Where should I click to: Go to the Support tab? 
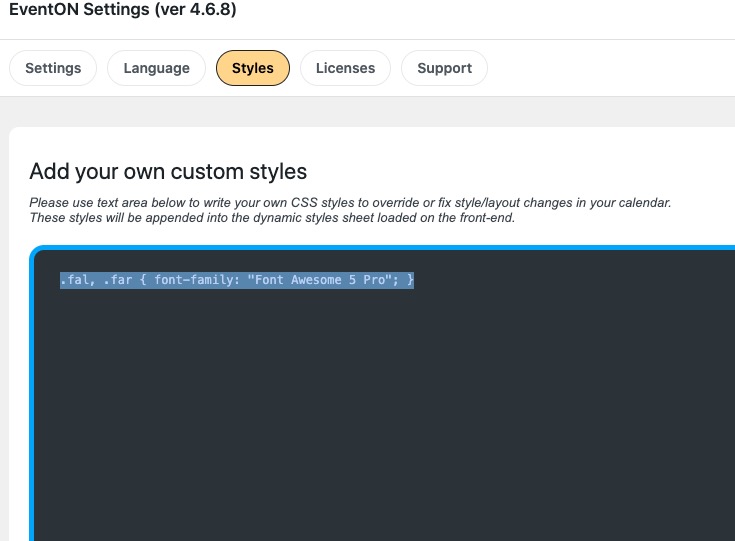[x=444, y=68]
